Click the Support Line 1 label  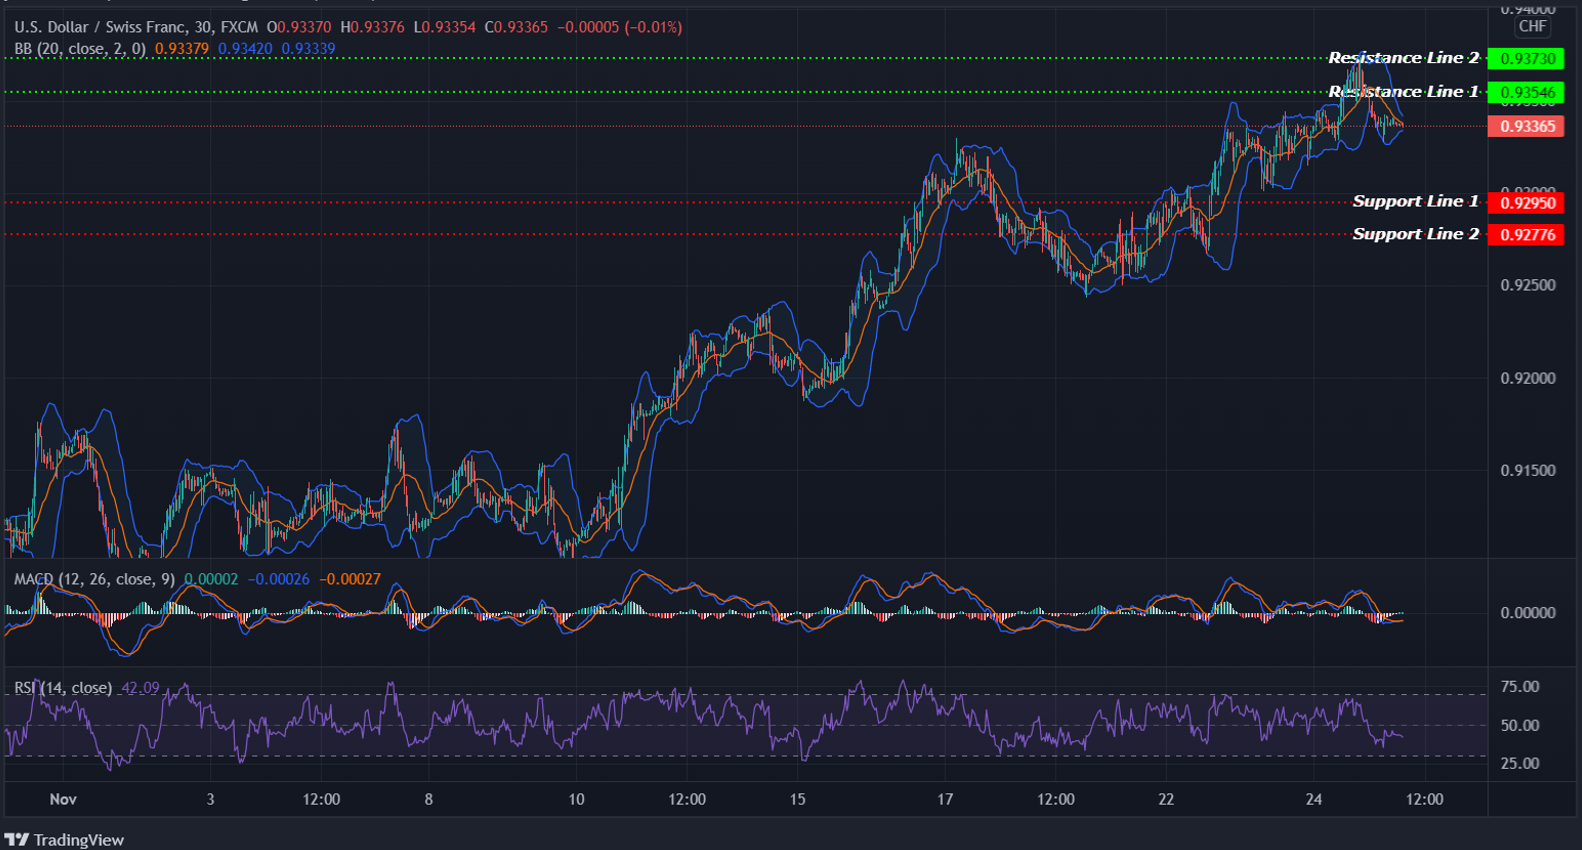pos(1415,202)
